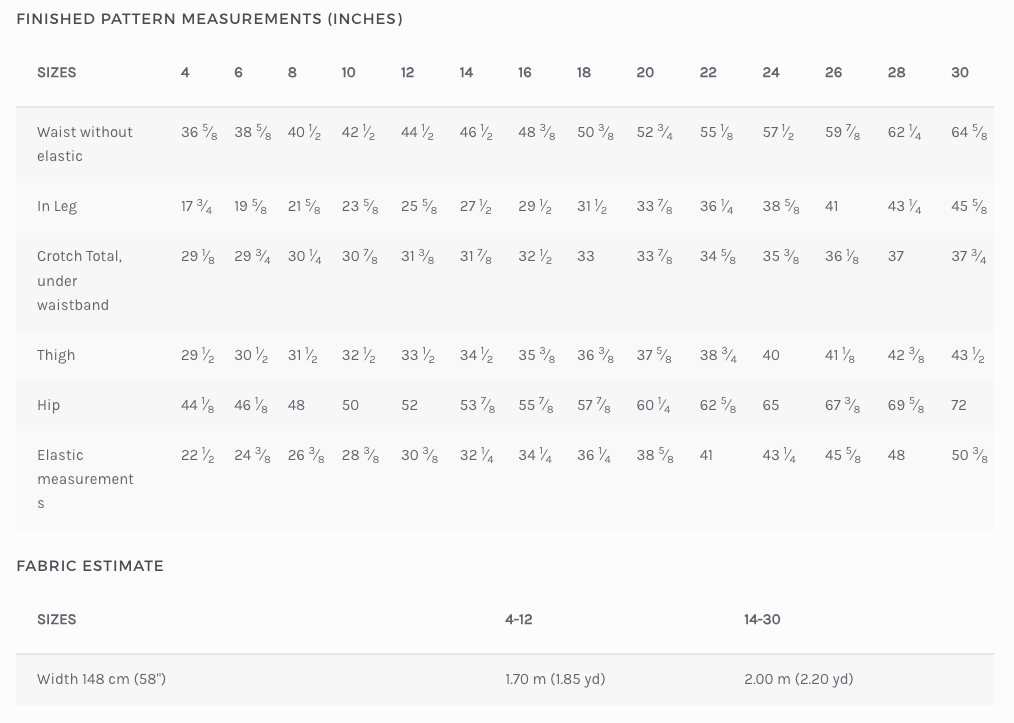The height and width of the screenshot is (723, 1014).
Task: Select the "Width 148 cm (58")" row label
Action: 101,679
